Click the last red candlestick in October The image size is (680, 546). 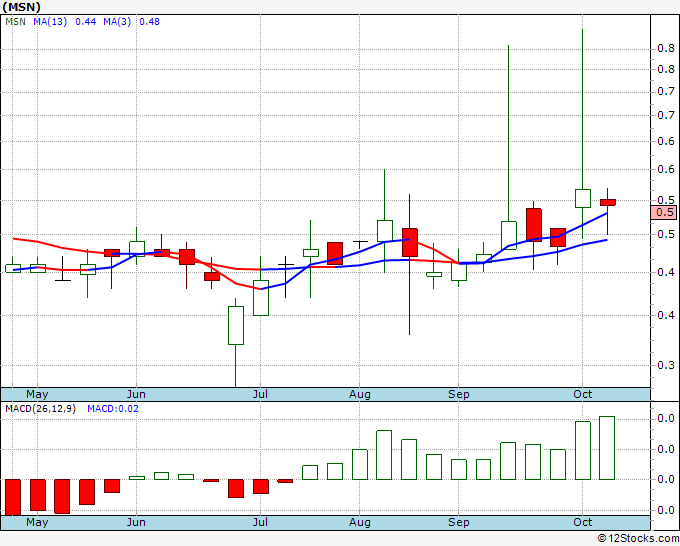tap(608, 203)
